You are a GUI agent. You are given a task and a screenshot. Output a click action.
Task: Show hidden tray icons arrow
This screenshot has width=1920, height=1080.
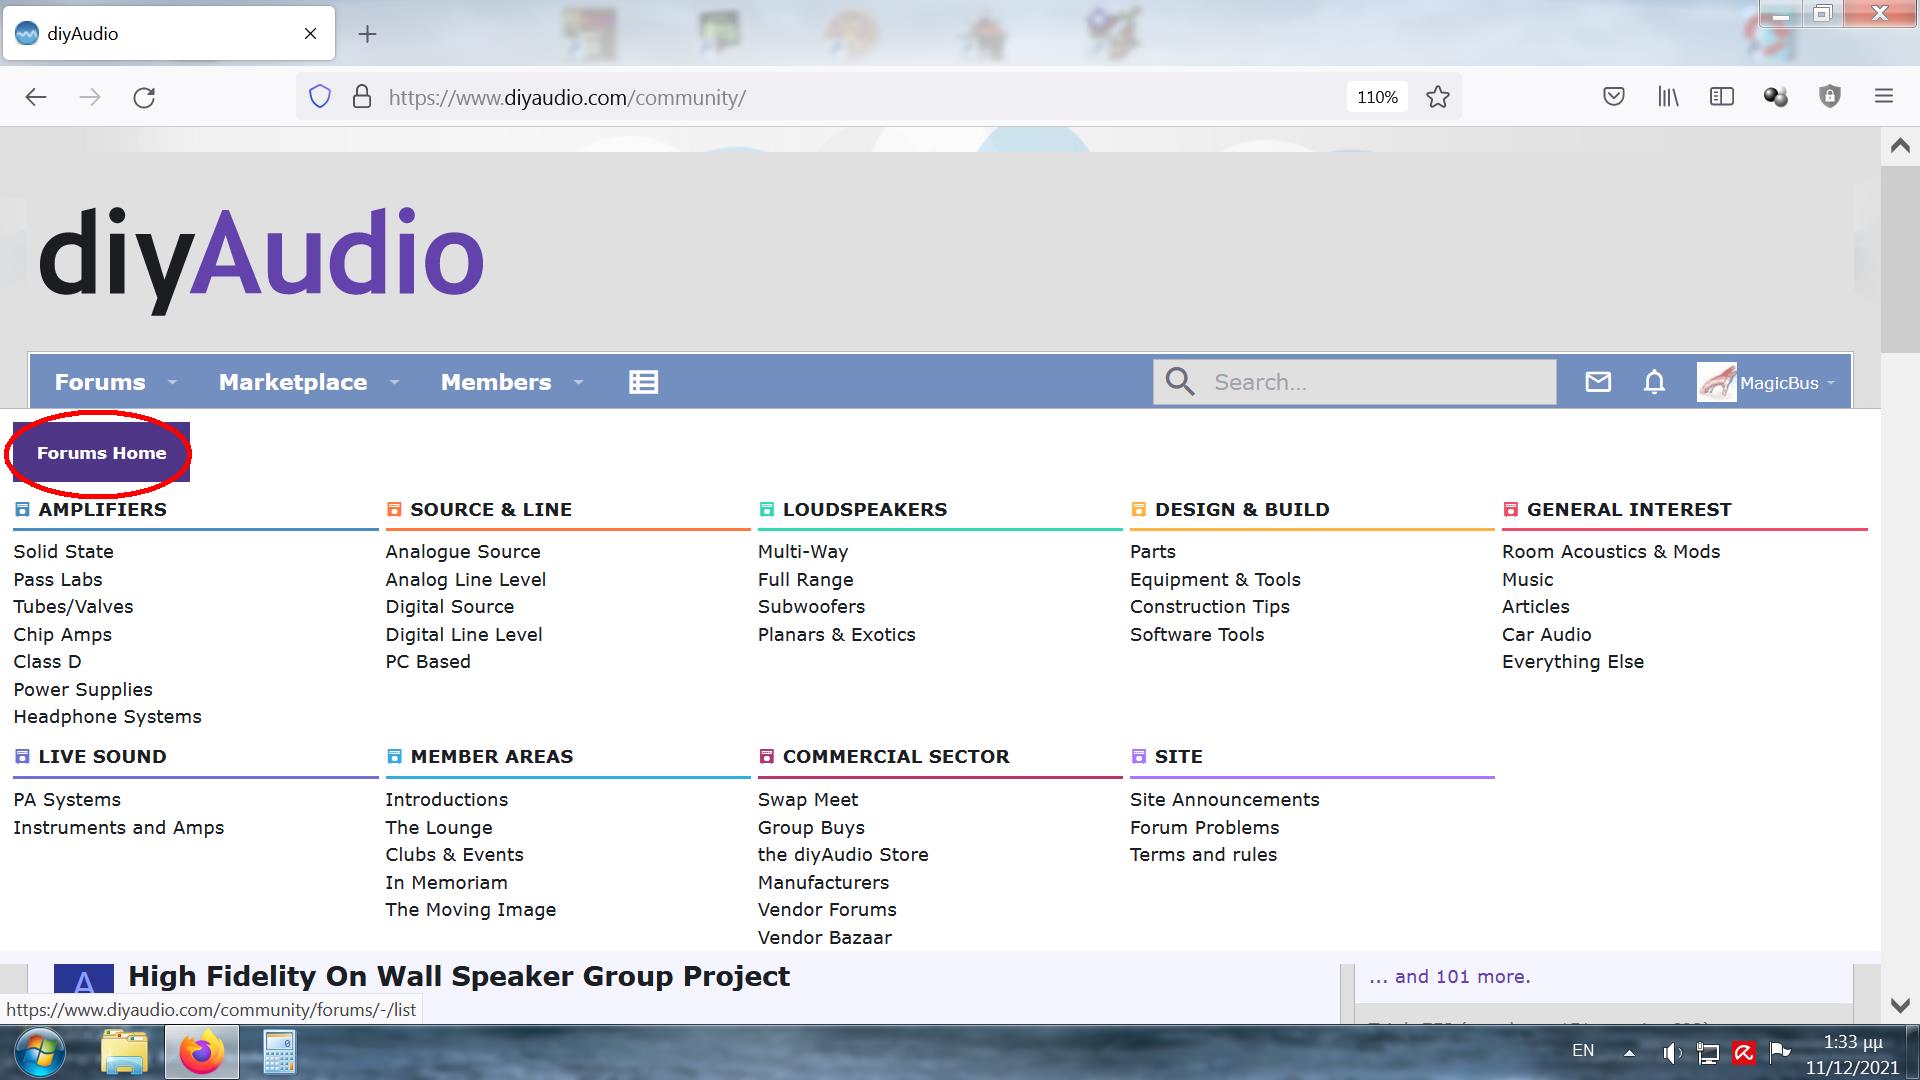[1629, 1052]
